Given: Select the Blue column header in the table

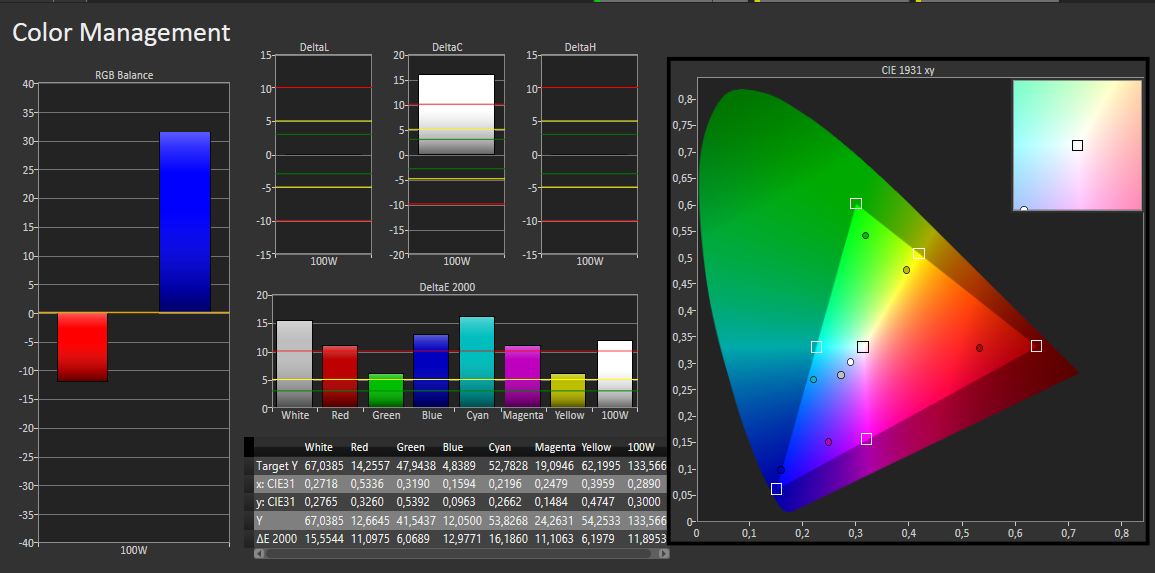Looking at the screenshot, I should pyautogui.click(x=453, y=447).
